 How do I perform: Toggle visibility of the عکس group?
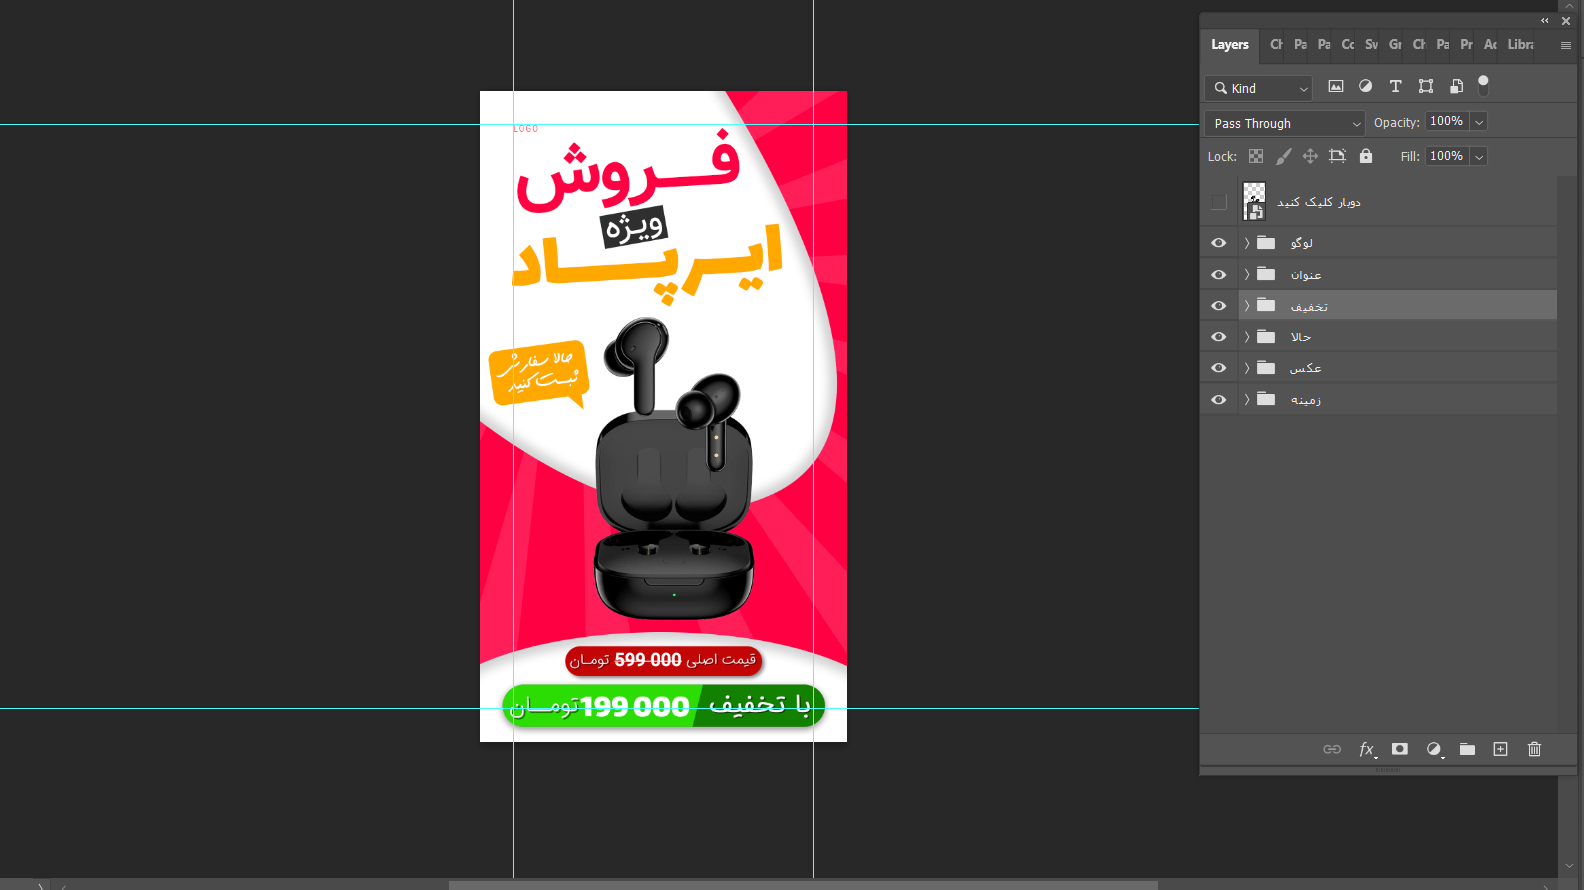pyautogui.click(x=1218, y=368)
